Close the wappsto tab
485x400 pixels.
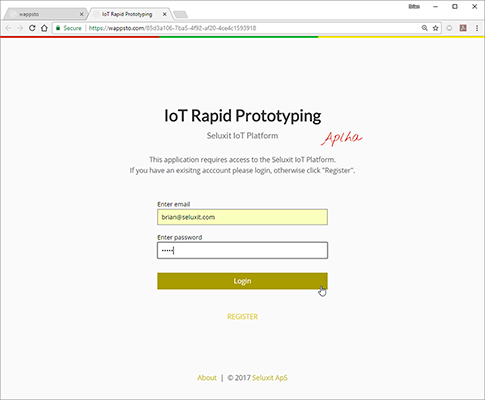click(81, 14)
